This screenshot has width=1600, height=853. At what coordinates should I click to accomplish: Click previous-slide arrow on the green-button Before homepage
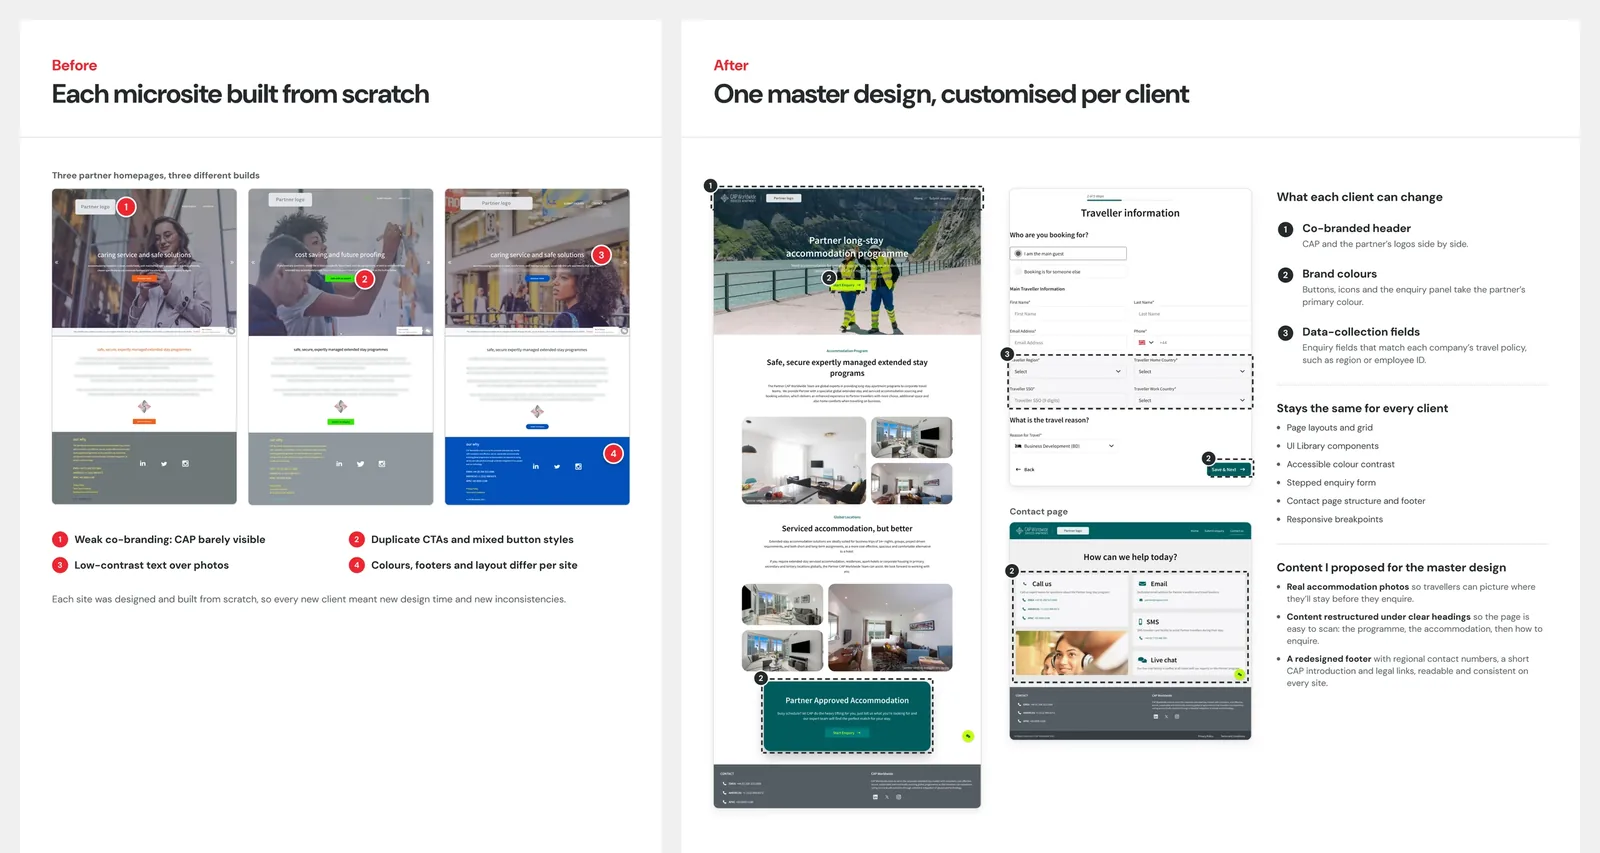[x=254, y=262]
